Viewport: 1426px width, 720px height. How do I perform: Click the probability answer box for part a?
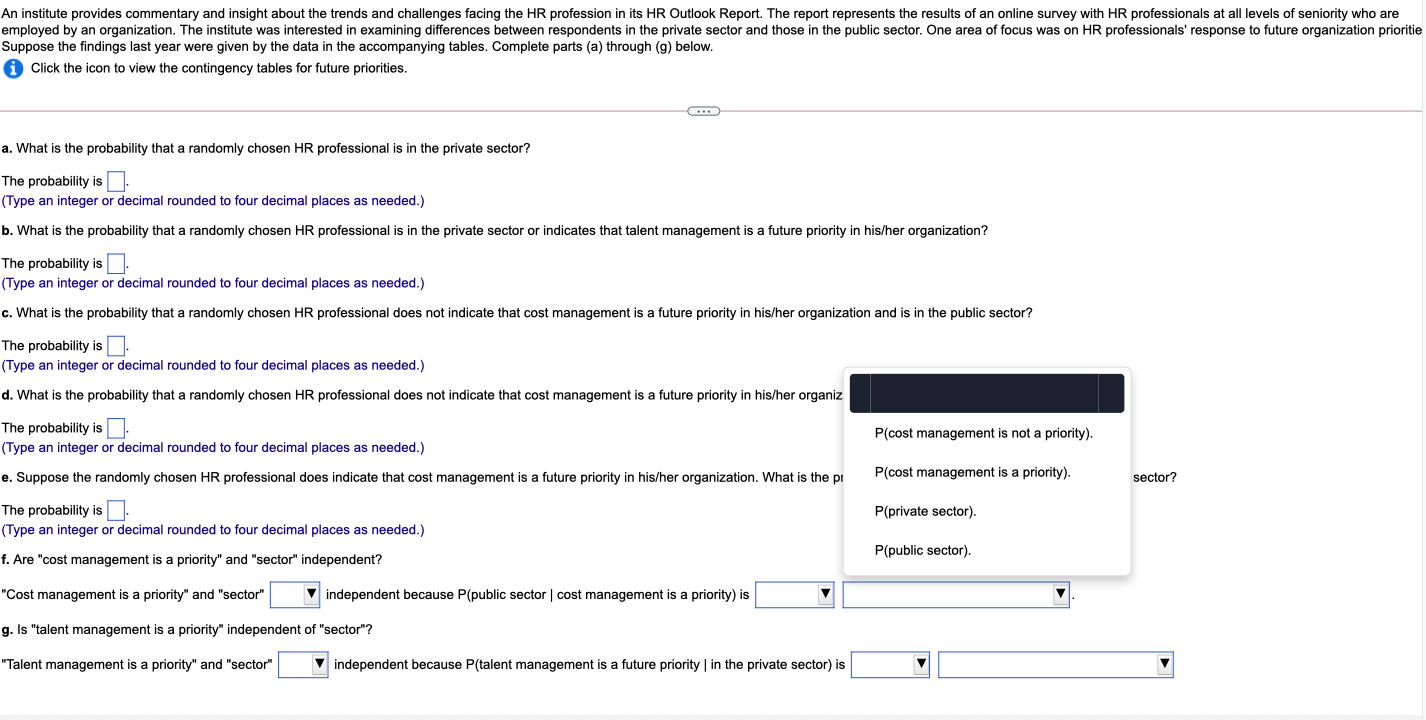(115, 180)
